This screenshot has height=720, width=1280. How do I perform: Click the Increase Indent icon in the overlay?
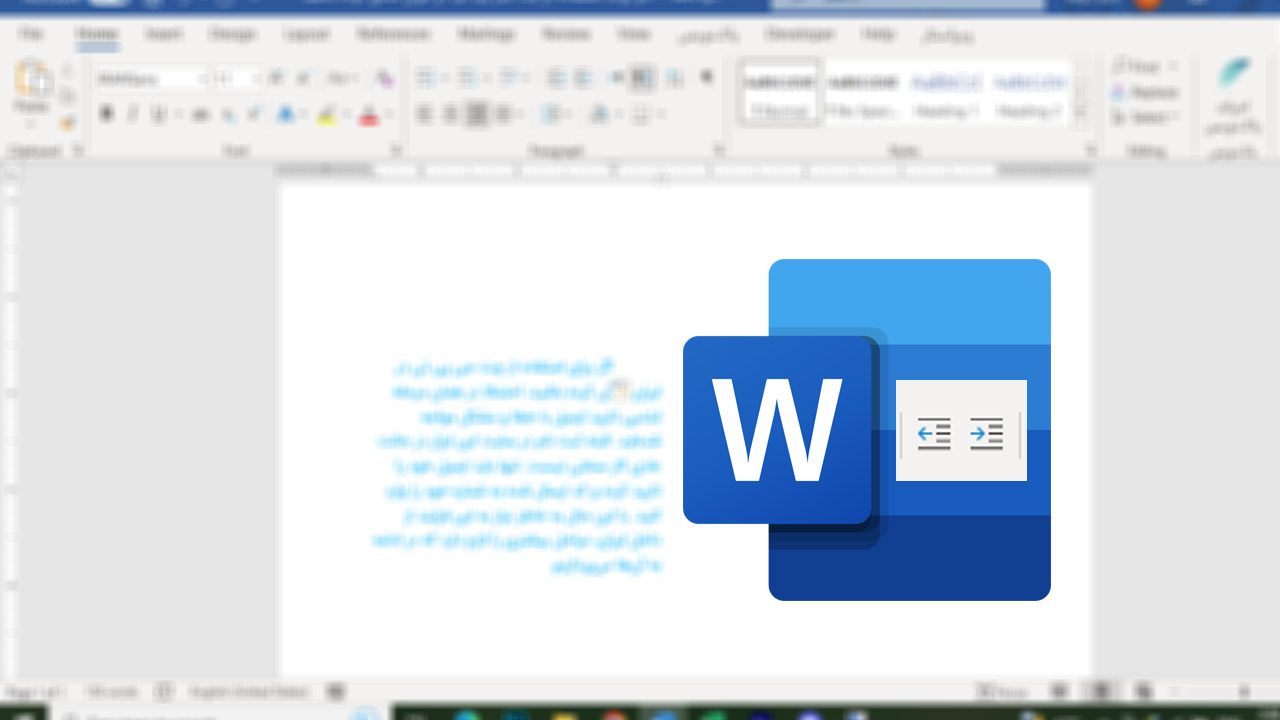[986, 433]
